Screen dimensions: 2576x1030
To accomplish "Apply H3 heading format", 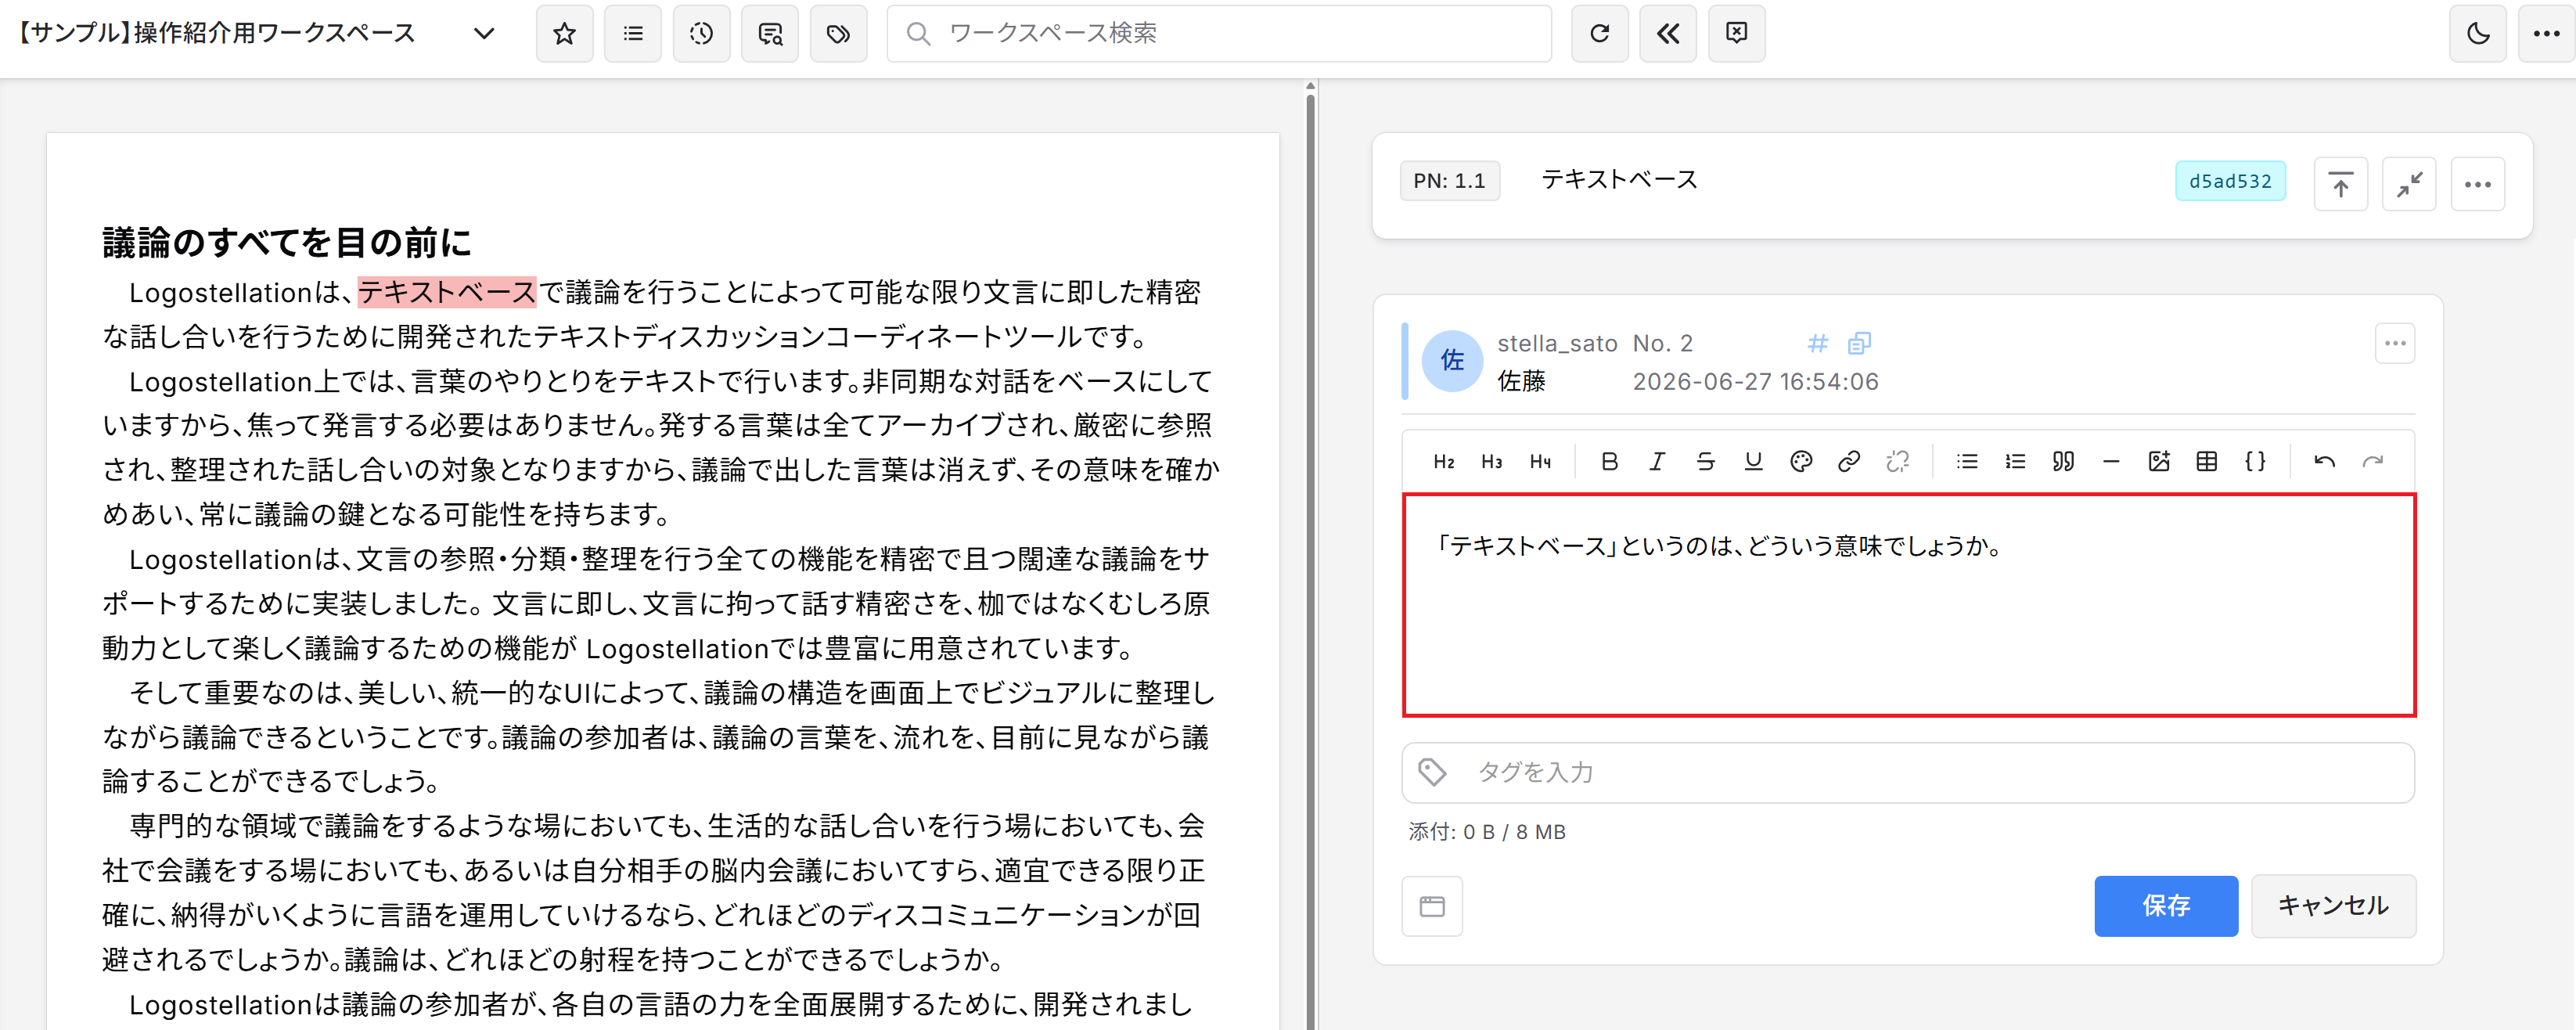I will coord(1492,462).
